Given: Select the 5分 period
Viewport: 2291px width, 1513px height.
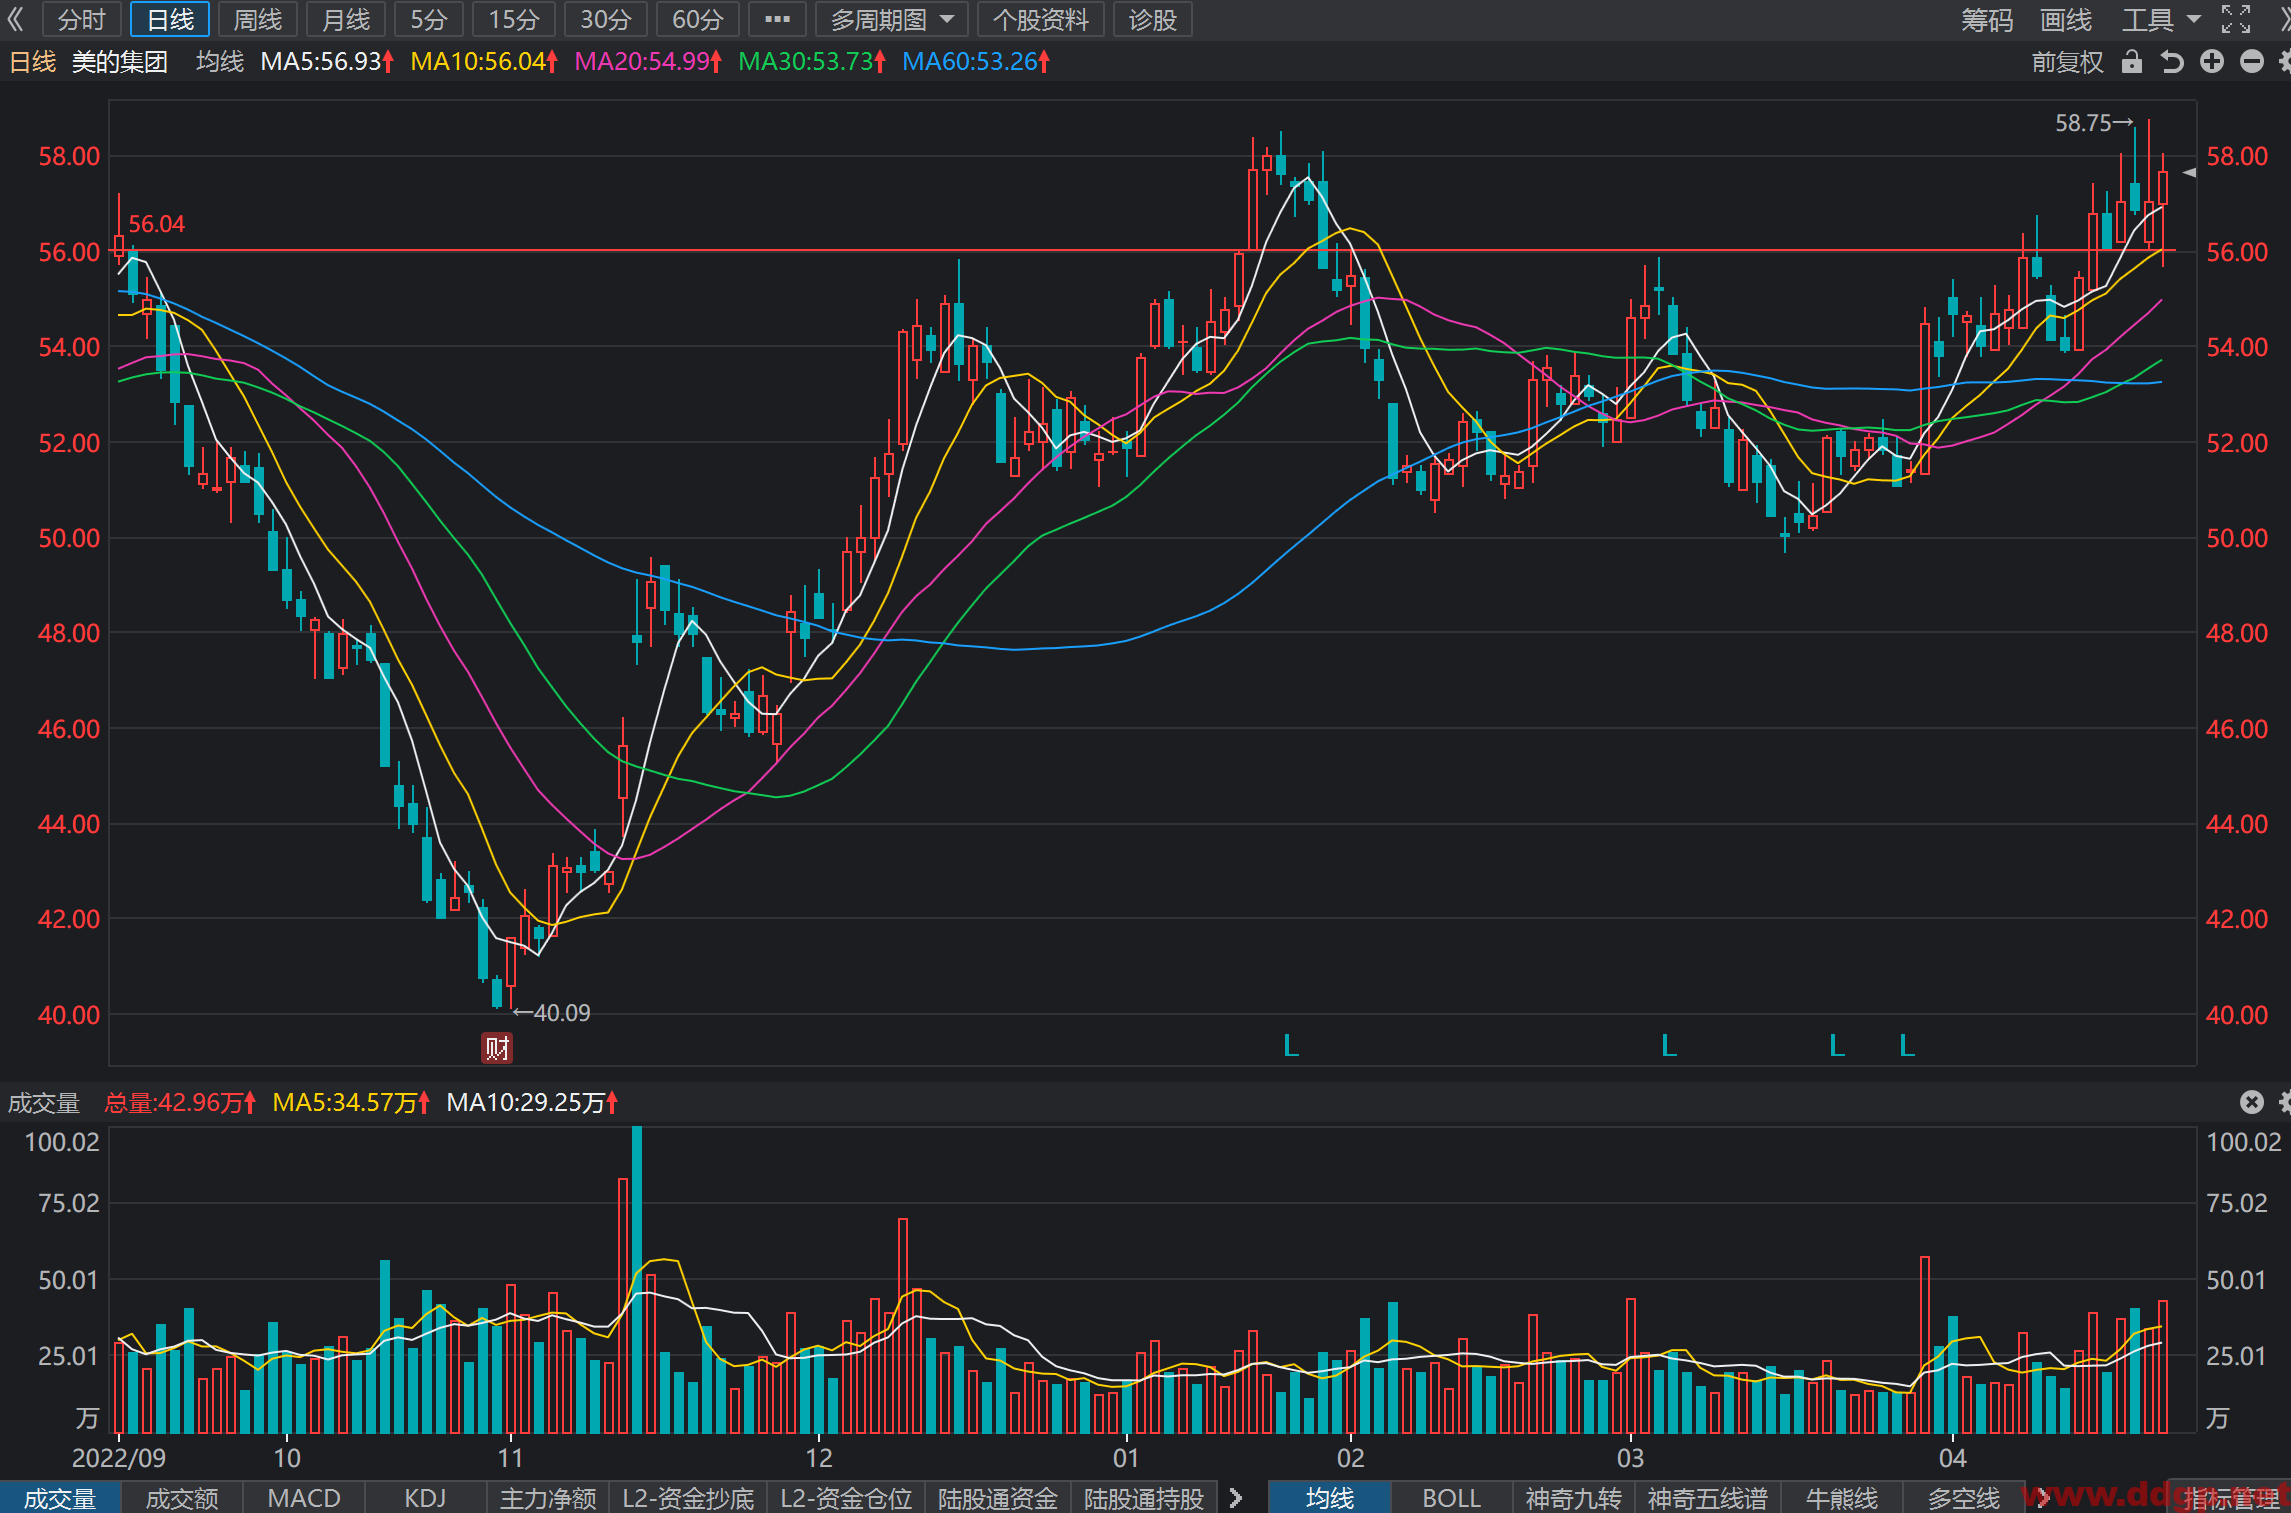Looking at the screenshot, I should (429, 19).
